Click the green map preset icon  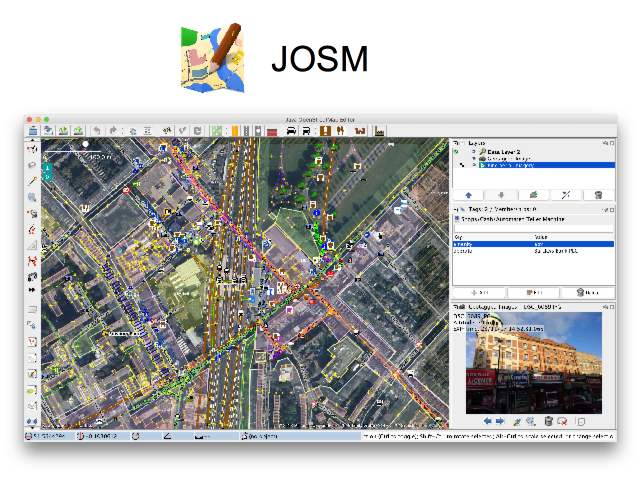coord(216,131)
